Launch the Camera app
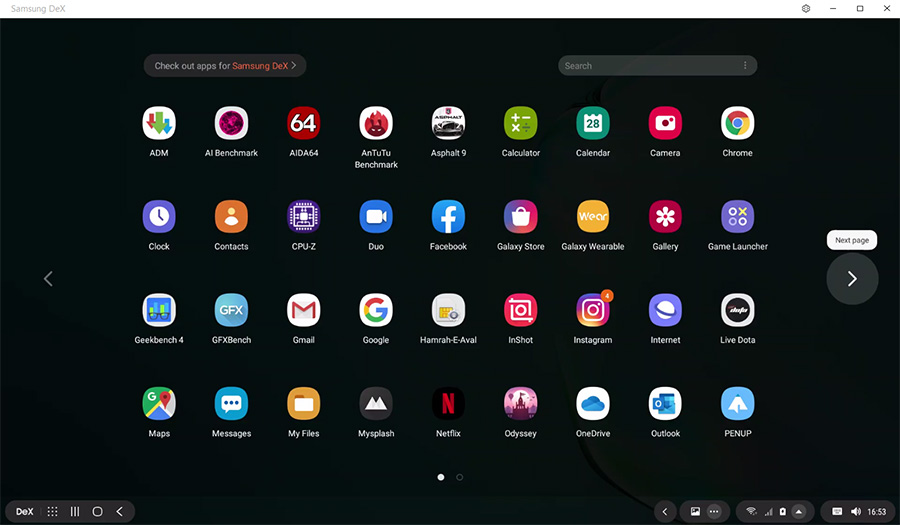The width and height of the screenshot is (900, 525). pos(665,123)
